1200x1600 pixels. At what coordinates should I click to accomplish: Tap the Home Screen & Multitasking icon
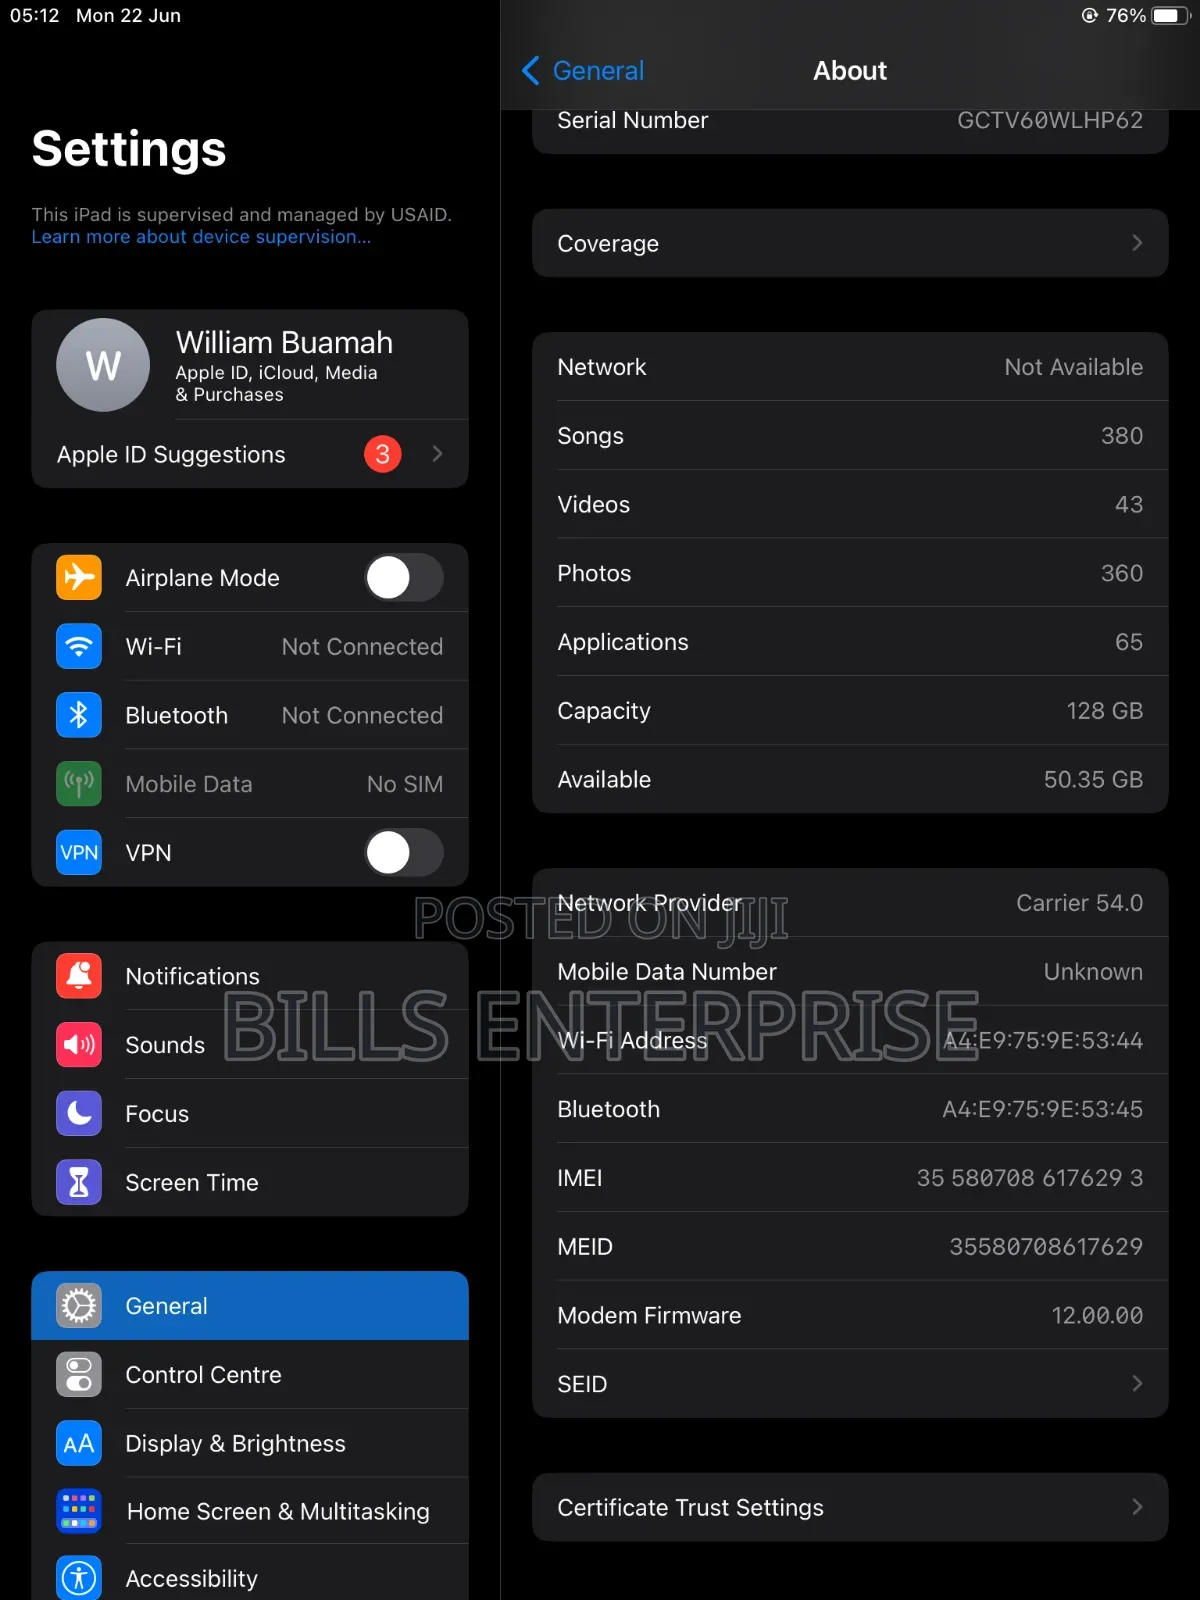point(79,1511)
